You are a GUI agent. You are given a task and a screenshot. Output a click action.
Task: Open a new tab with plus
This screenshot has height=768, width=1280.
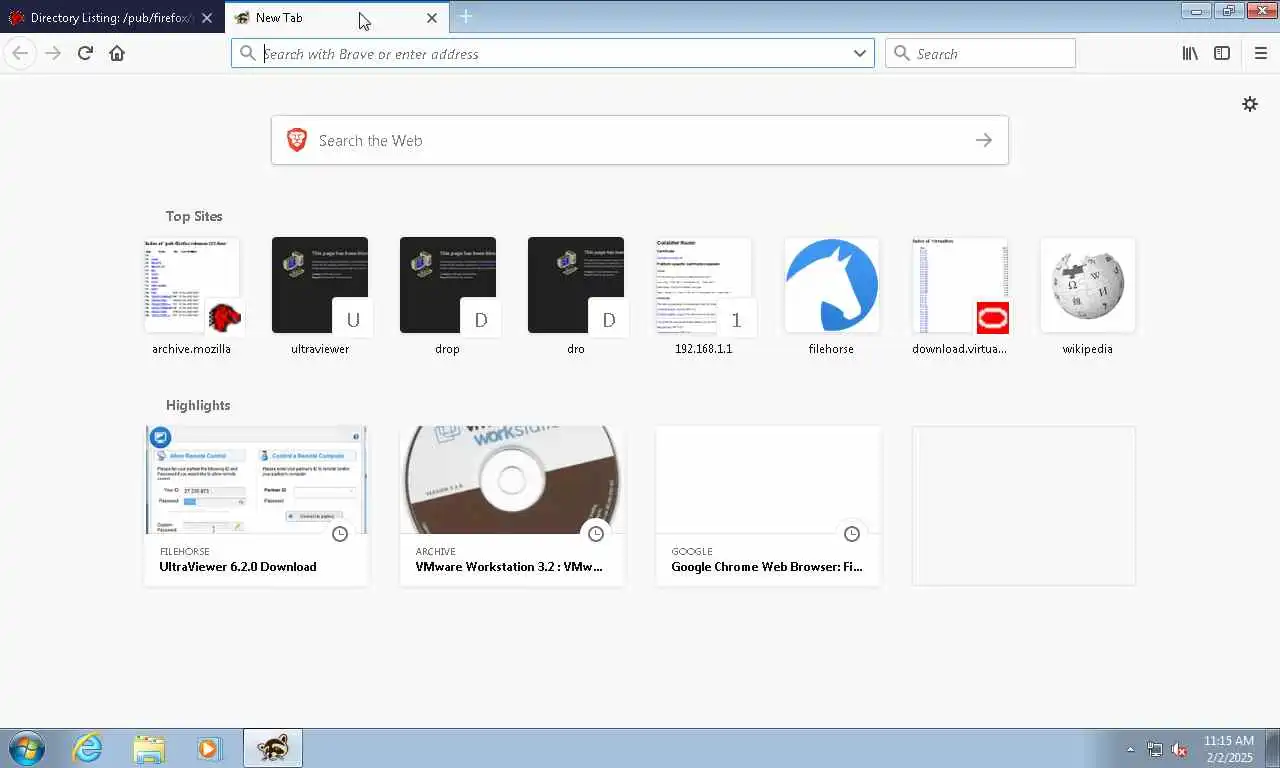465,17
